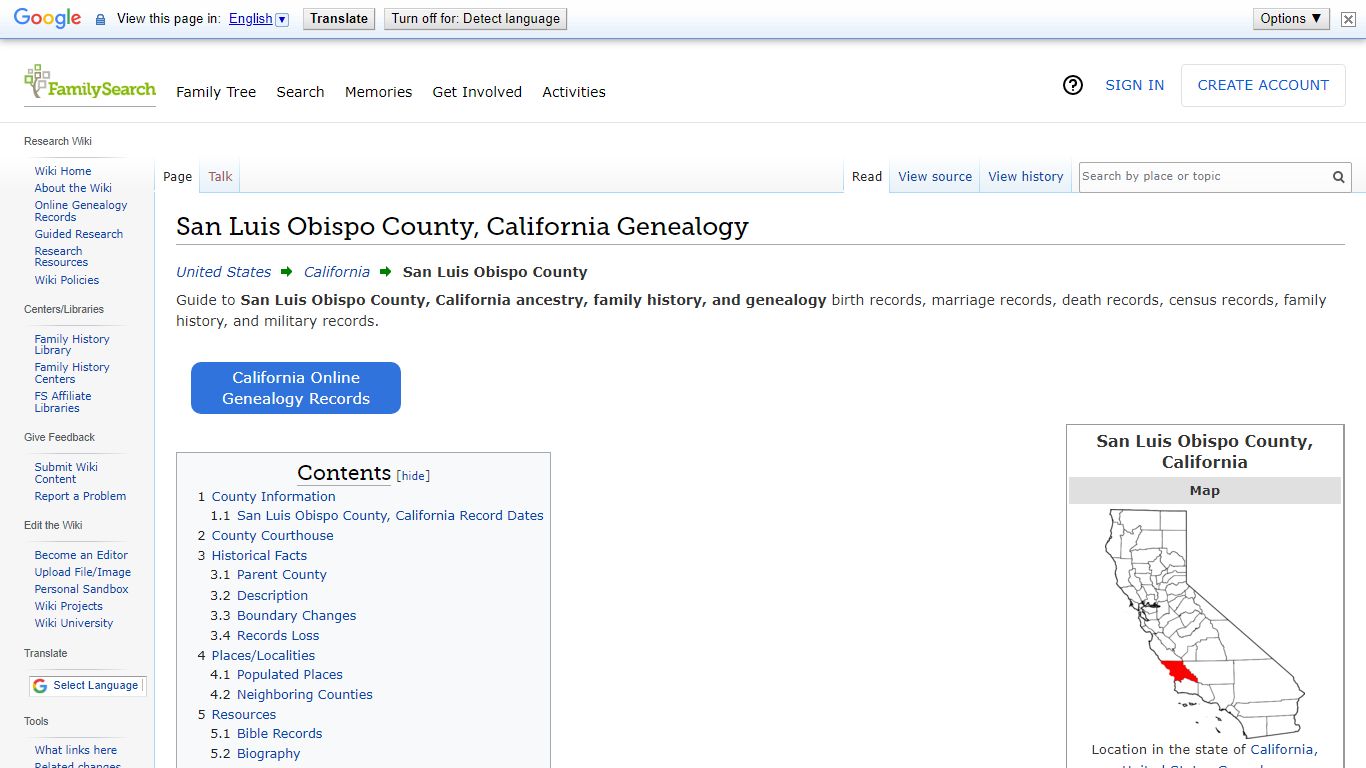The image size is (1366, 768).
Task: Close the Google translate bar
Action: tap(1348, 19)
